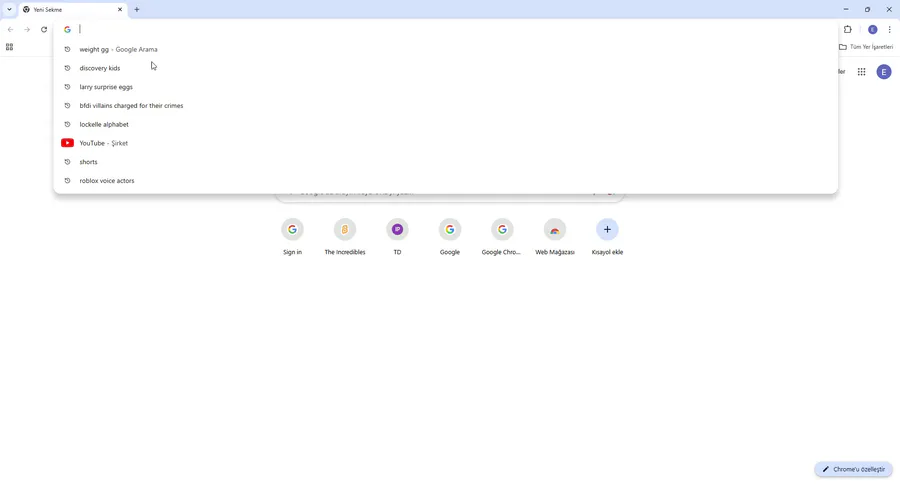Viewport: 900px width, 484px height.
Task: Select the larry surprise eggs suggestion
Action: [x=445, y=87]
